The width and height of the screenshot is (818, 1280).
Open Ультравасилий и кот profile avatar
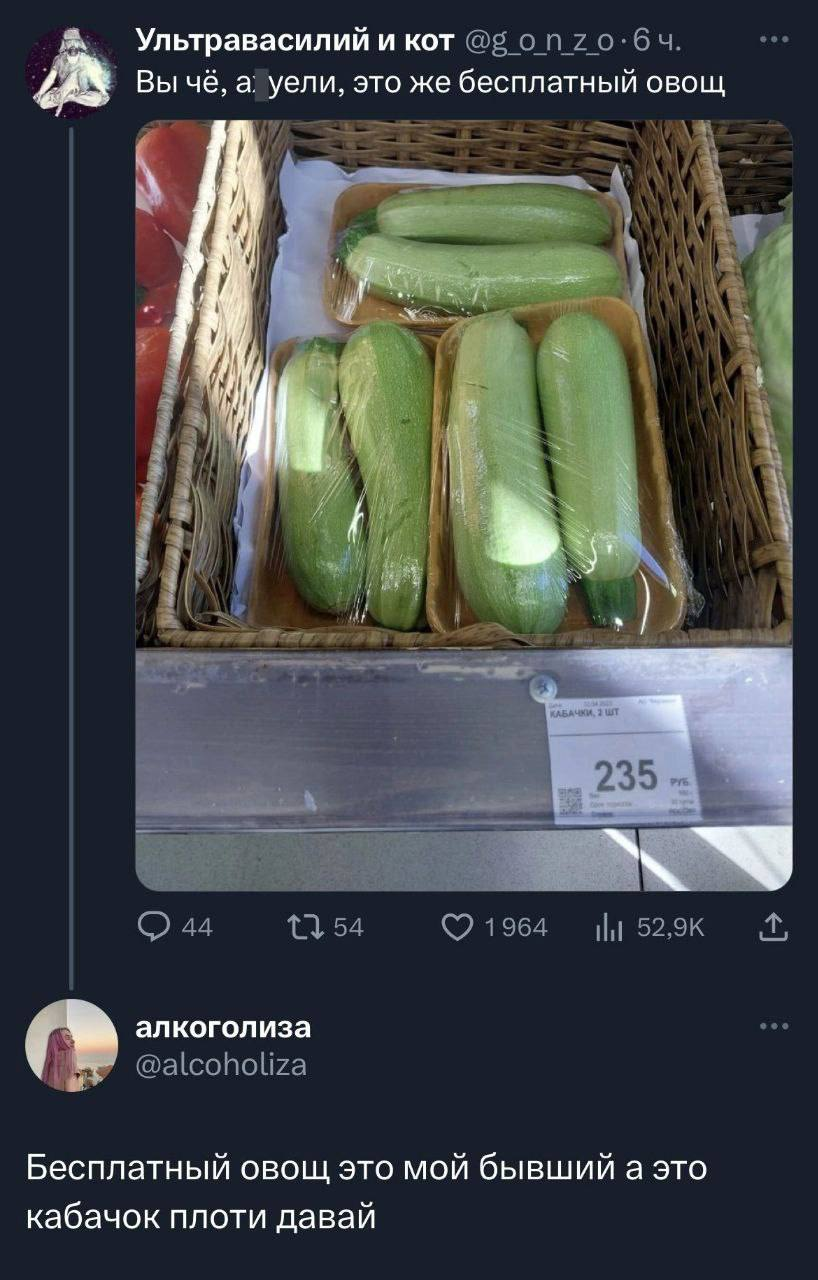[x=71, y=70]
